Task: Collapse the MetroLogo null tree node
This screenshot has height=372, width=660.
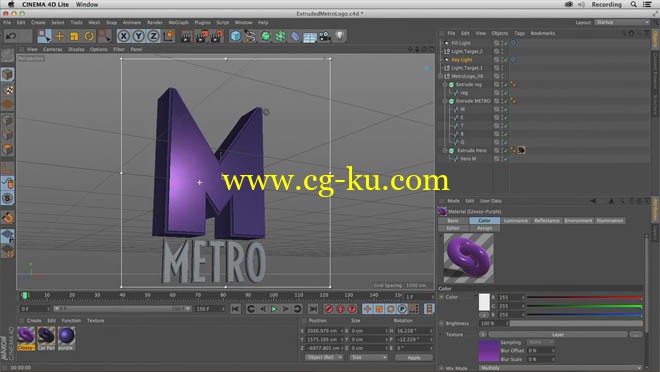Action: tap(441, 76)
